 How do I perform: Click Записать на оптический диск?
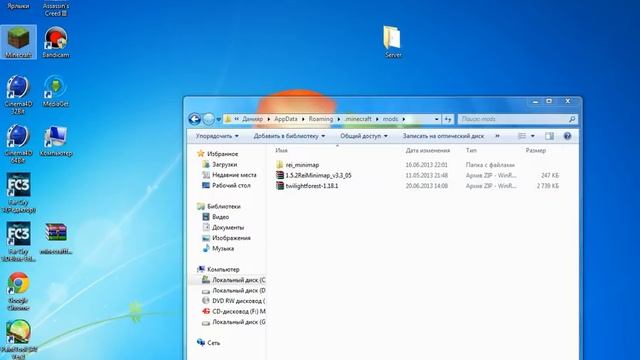tap(443, 136)
